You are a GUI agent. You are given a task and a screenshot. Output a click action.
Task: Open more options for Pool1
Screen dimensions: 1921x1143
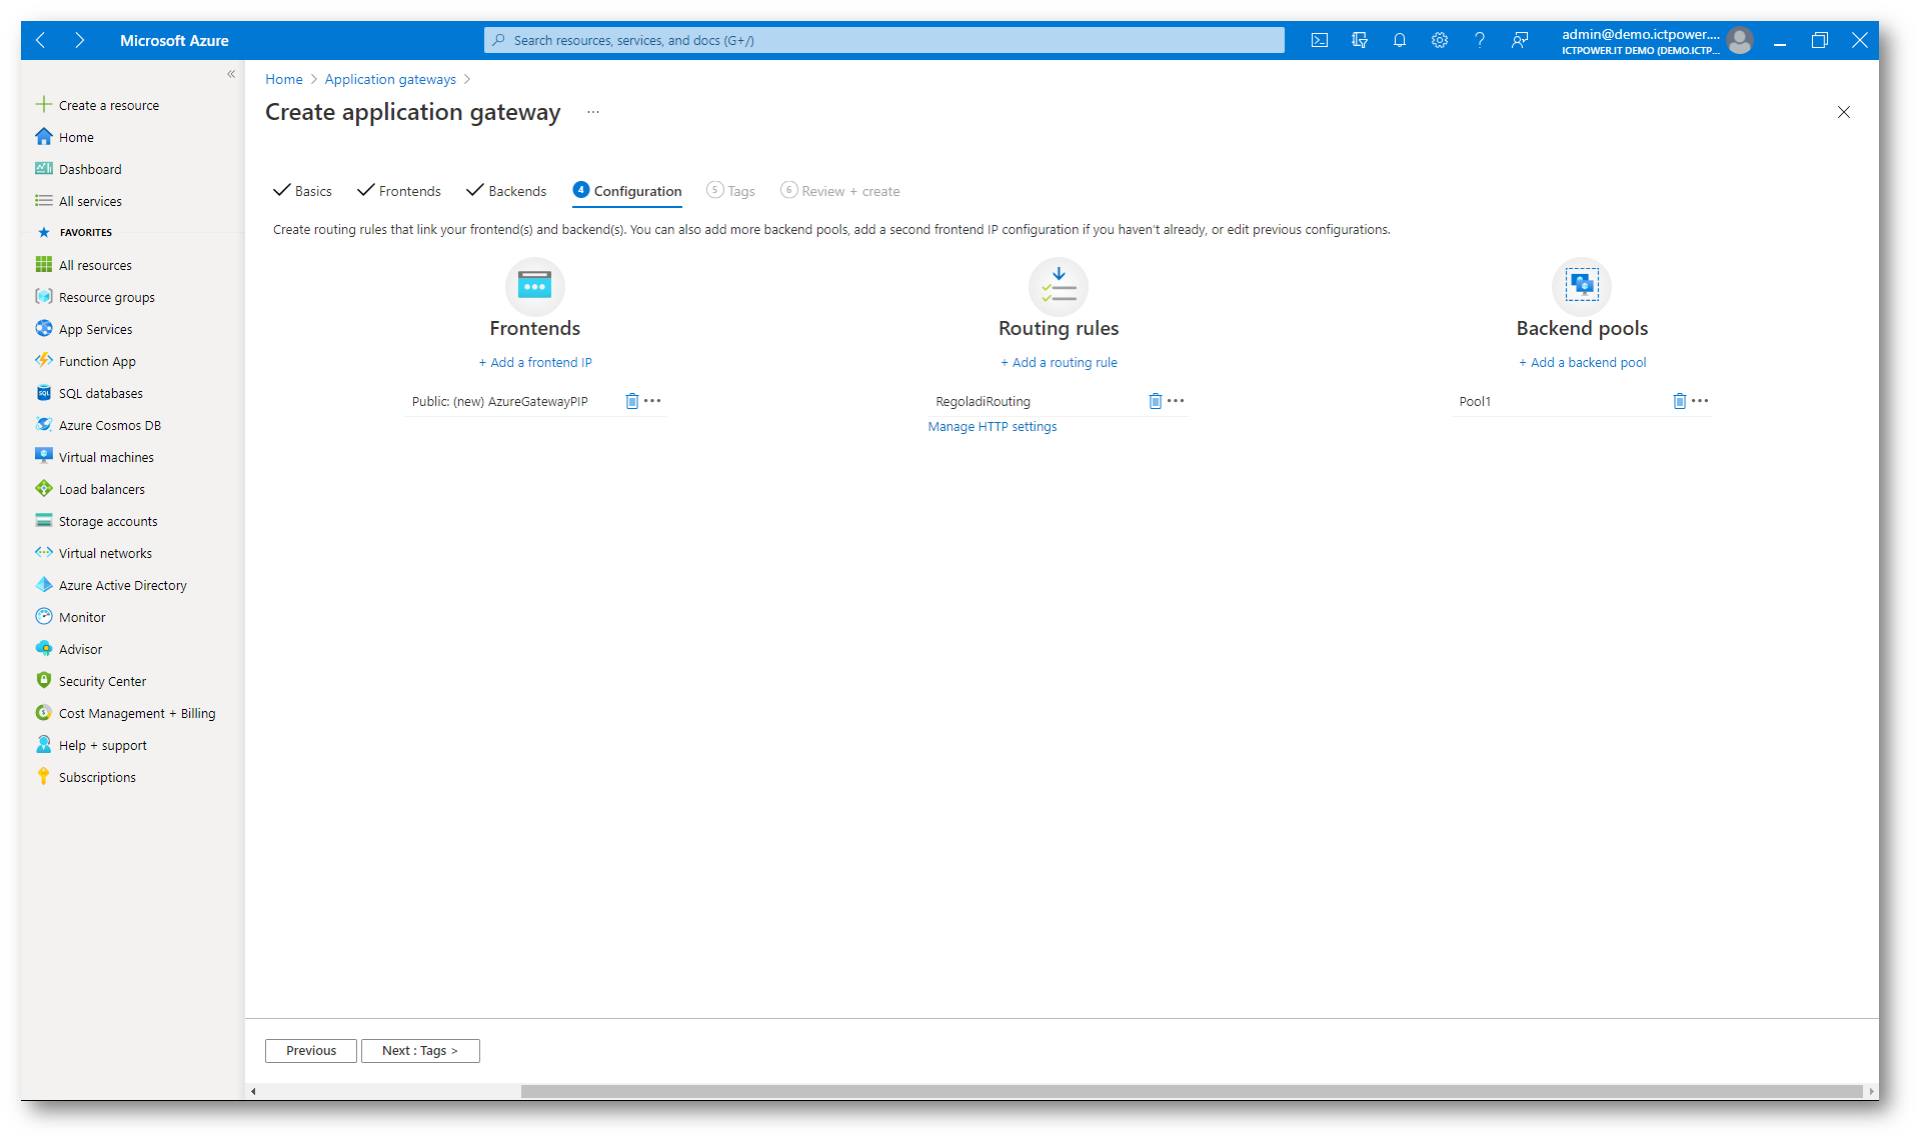1700,401
